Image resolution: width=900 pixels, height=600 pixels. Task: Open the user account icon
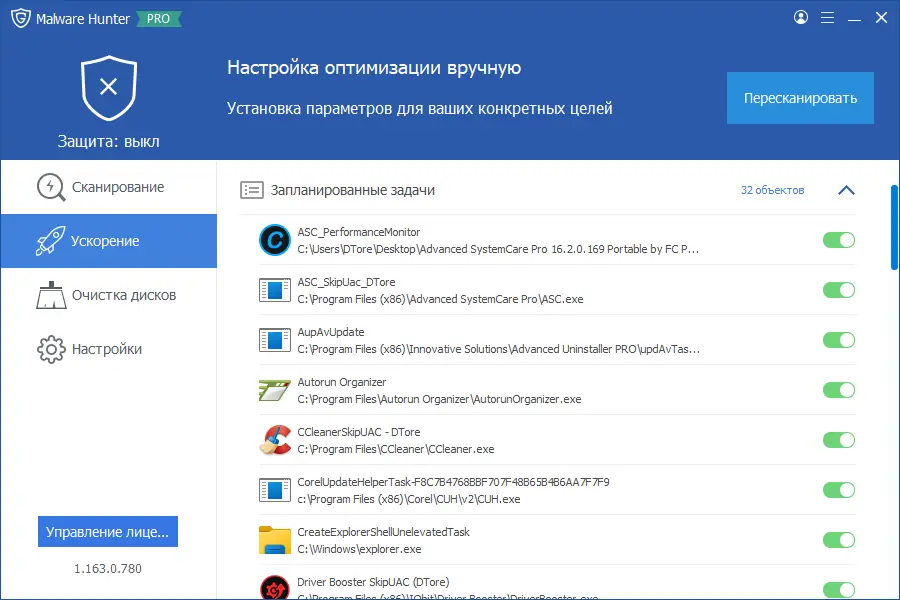point(801,17)
